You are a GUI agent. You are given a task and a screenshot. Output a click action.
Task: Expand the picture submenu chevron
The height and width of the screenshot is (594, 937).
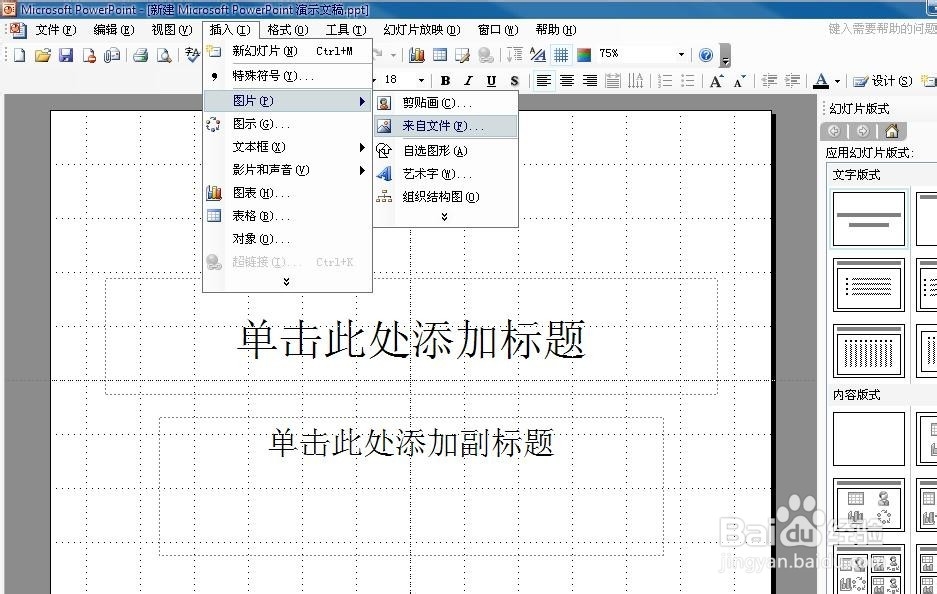pyautogui.click(x=445, y=217)
